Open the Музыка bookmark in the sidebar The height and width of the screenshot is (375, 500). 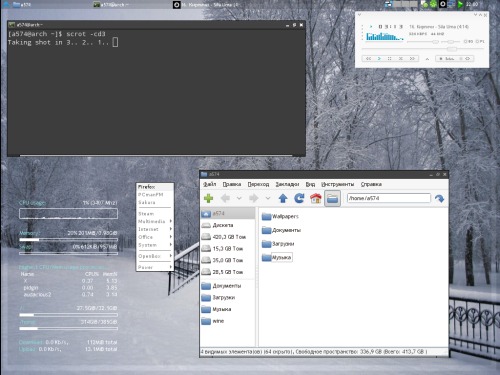[x=228, y=309]
